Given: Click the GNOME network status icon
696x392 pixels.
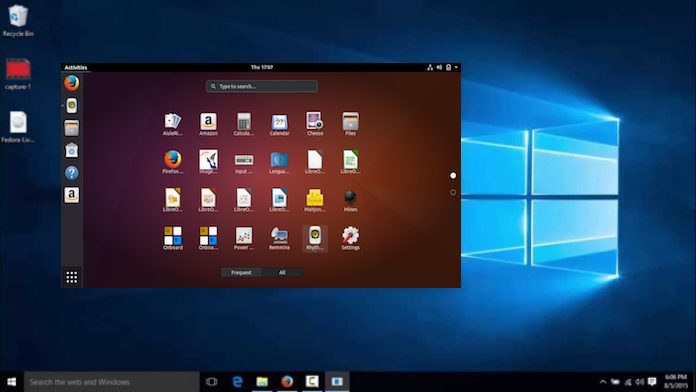Looking at the screenshot, I should click(430, 67).
